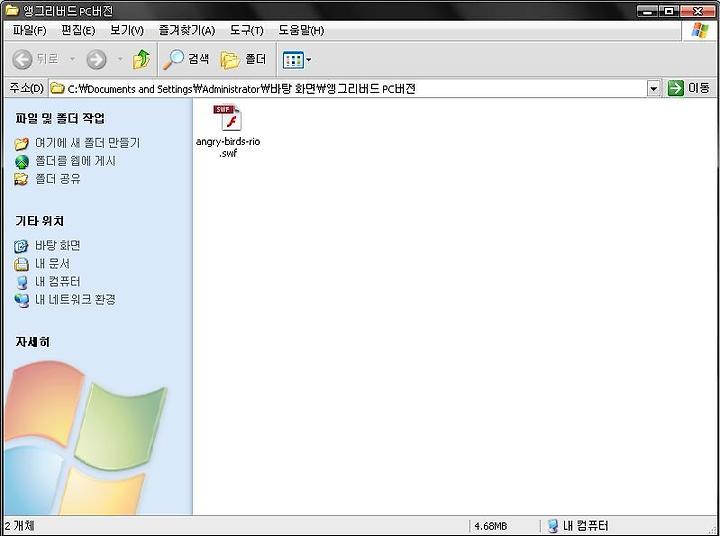Open the views icon button
This screenshot has width=720, height=536.
293,60
